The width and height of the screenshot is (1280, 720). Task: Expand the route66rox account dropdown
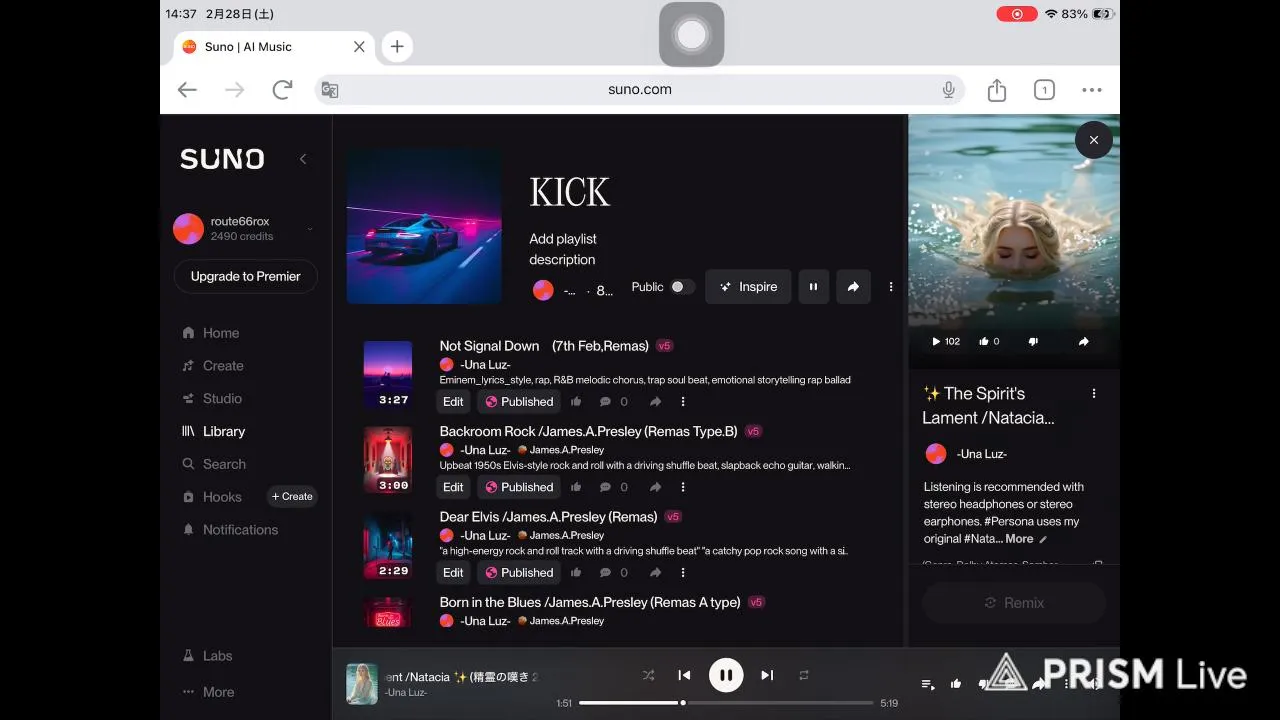(310, 229)
